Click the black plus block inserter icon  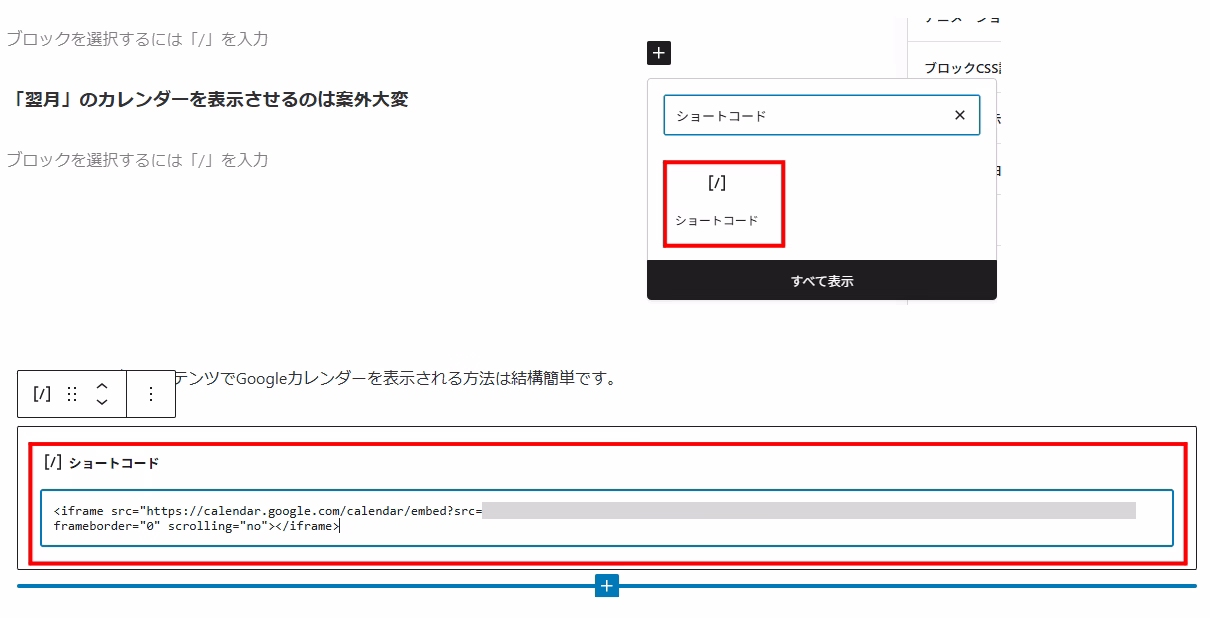658,54
